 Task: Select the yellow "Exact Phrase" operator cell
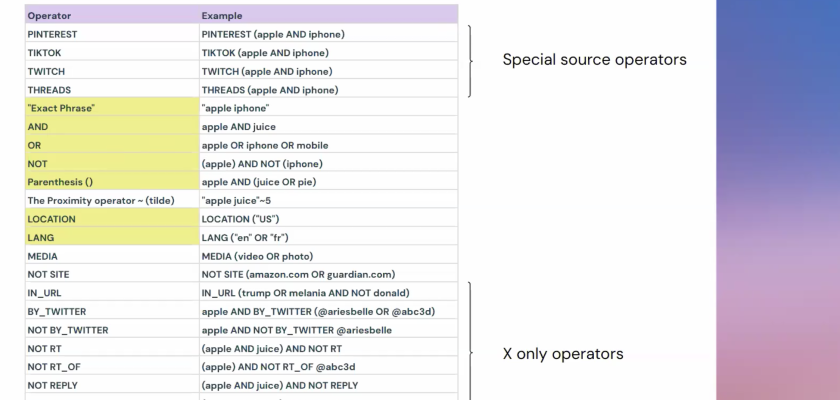click(x=110, y=108)
